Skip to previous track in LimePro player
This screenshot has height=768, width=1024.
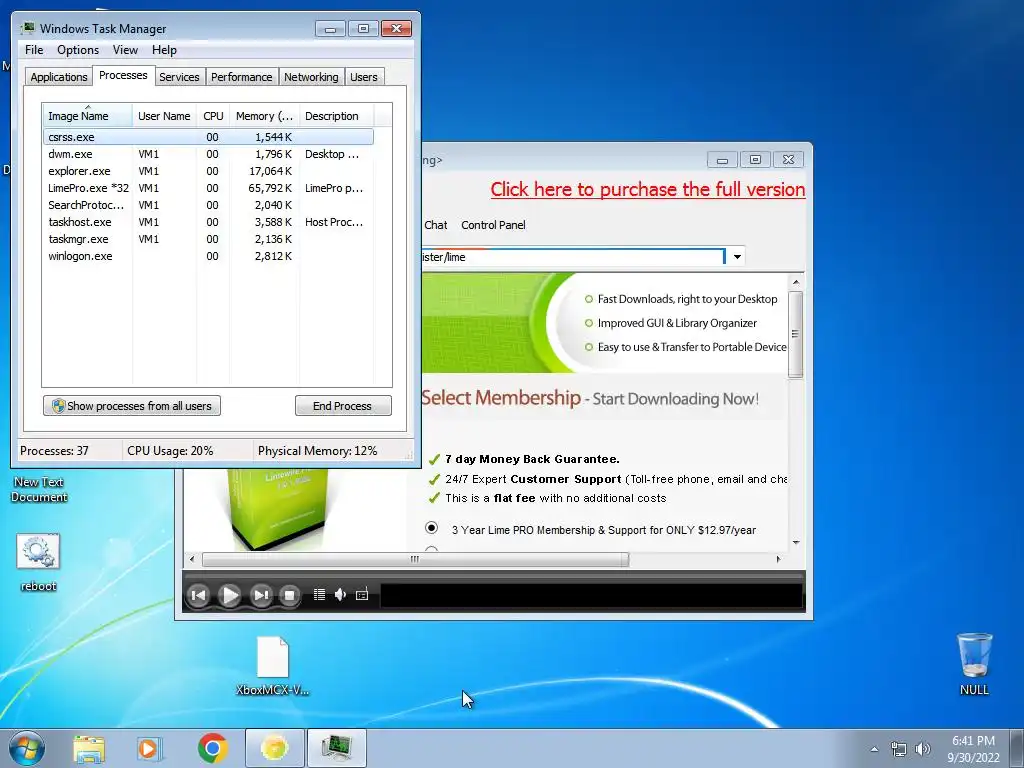point(199,595)
